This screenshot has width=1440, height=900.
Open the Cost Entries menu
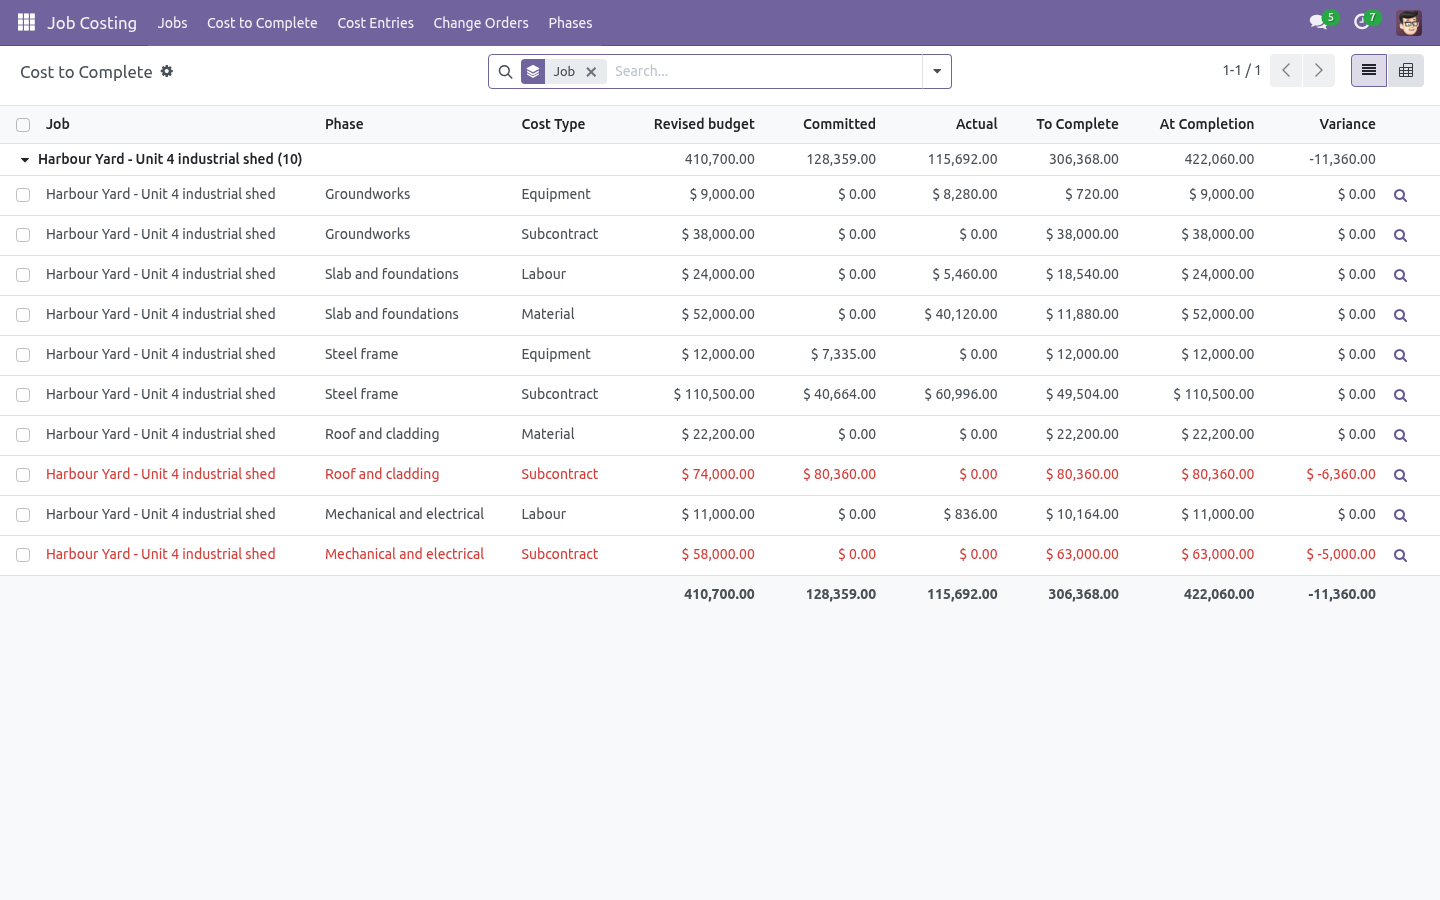point(376,23)
